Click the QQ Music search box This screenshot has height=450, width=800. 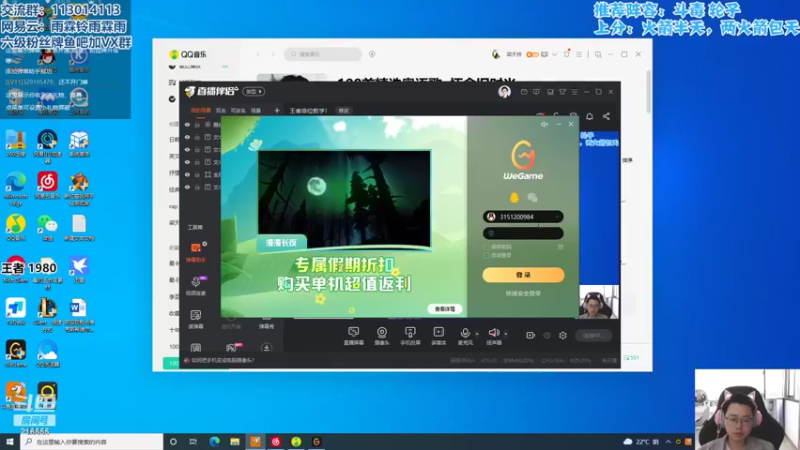[x=322, y=54]
